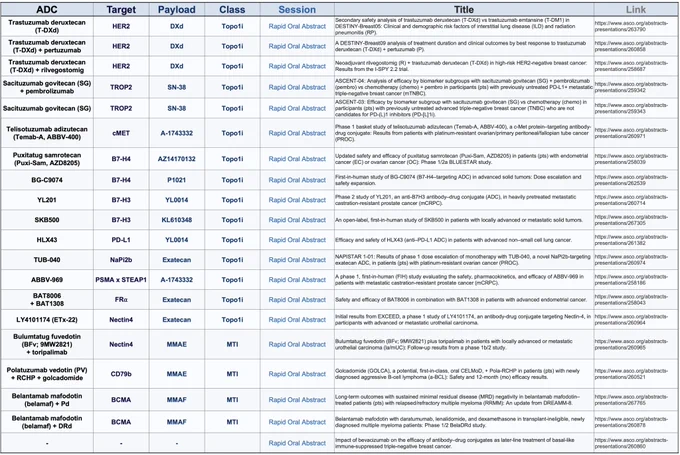
Task: Click the Payload column header
Action: 177,10
